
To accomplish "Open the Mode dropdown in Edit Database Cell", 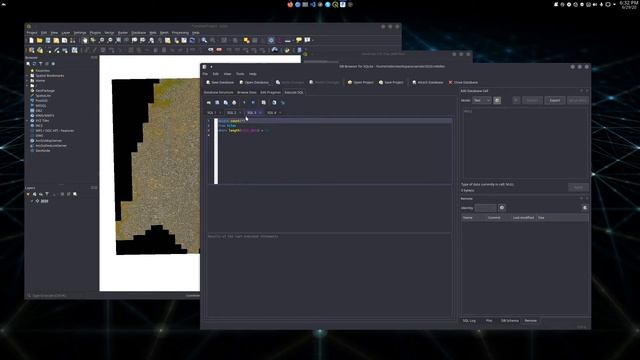I will click(482, 100).
